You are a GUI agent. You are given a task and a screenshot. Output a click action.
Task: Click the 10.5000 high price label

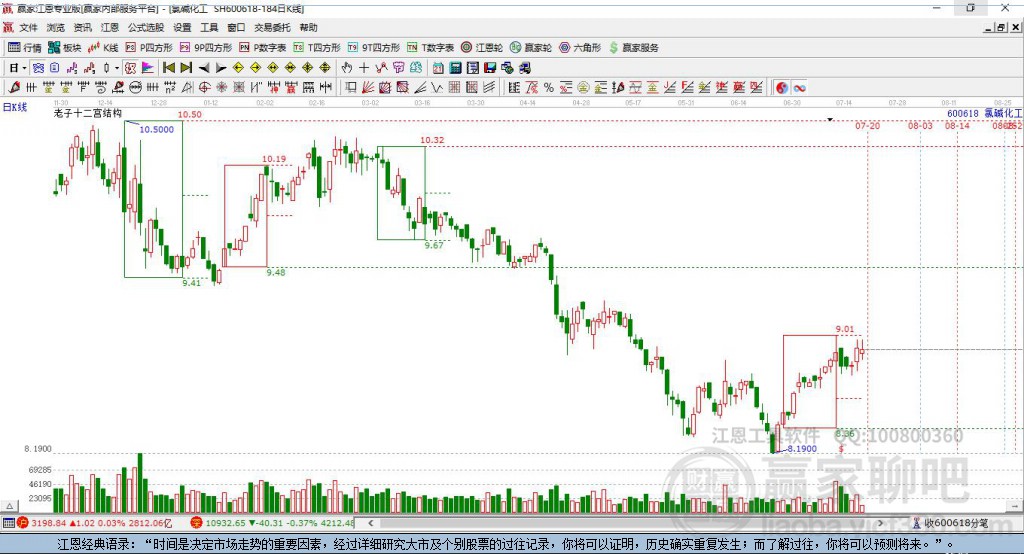(157, 129)
